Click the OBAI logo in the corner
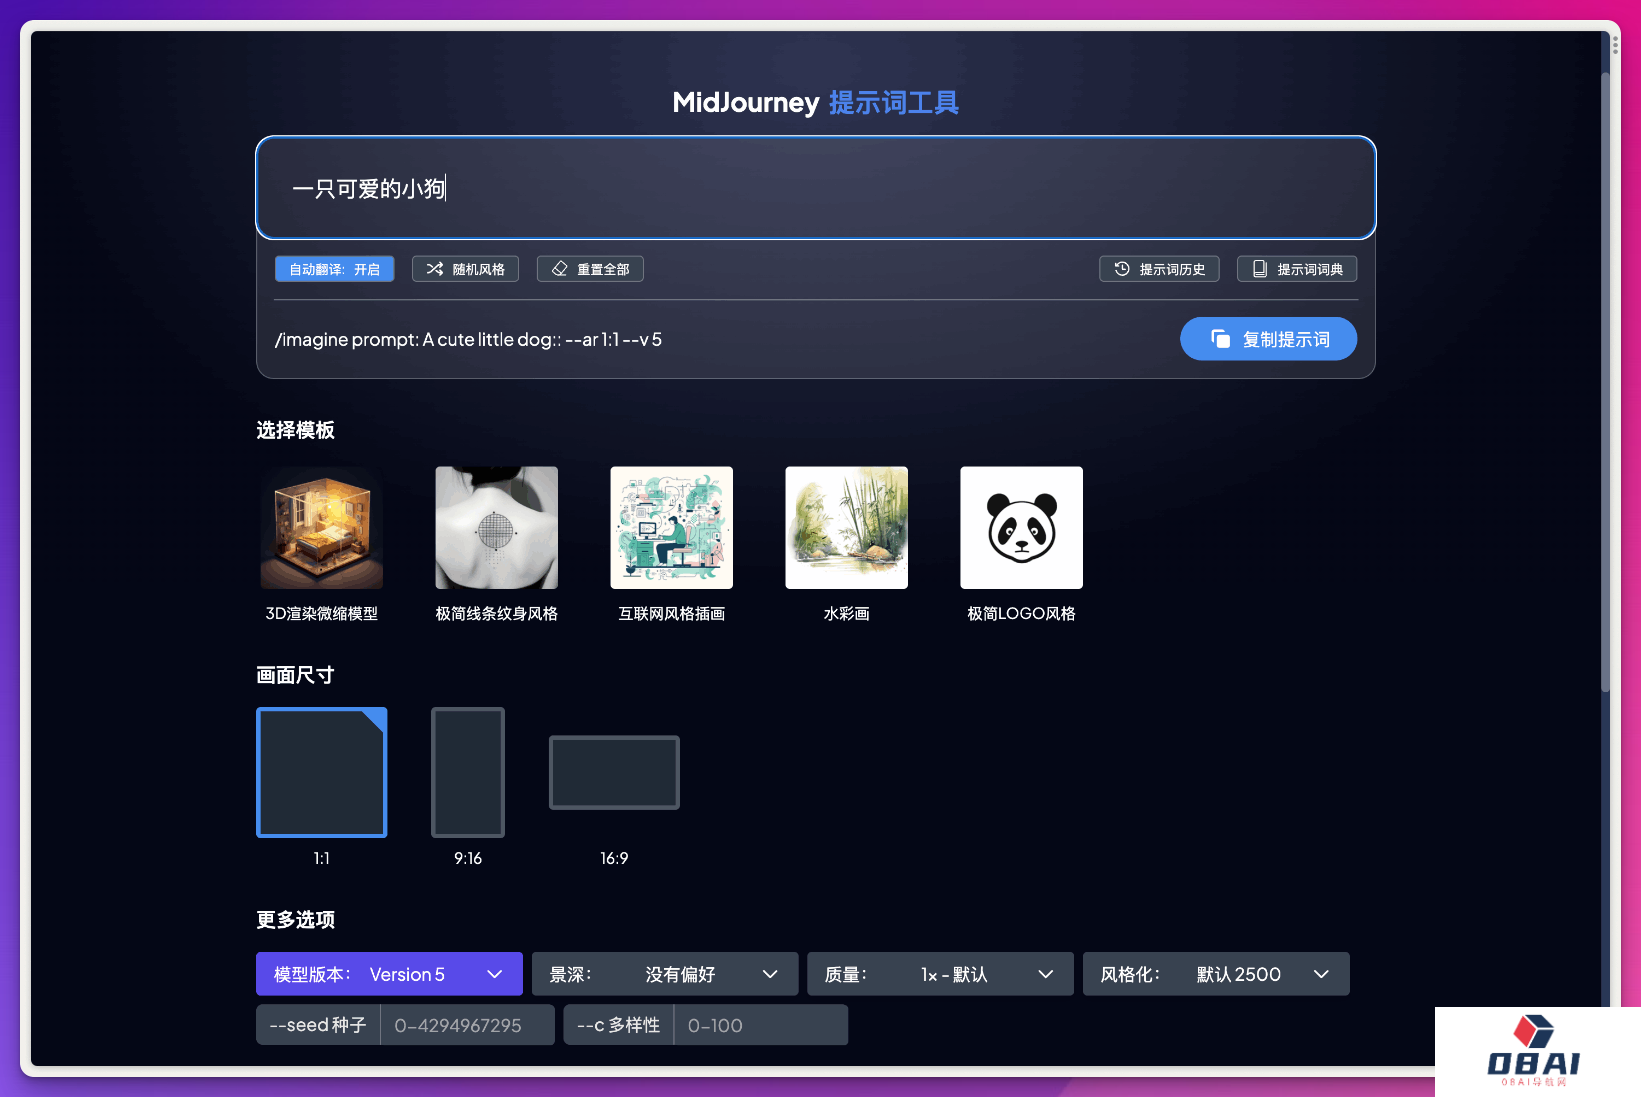Screen dimensions: 1641x1097 pyautogui.click(x=1534, y=1052)
